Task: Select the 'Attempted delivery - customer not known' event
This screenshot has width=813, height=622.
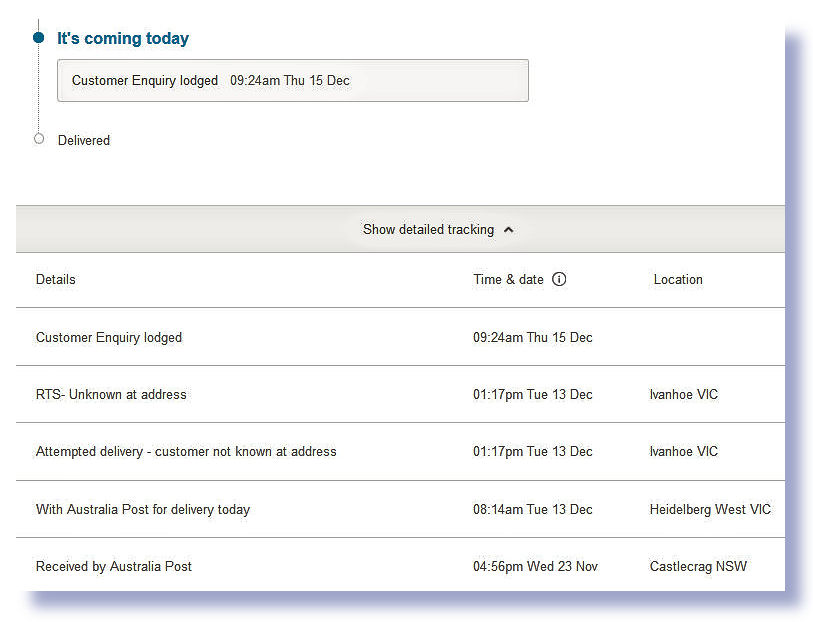Action: [x=186, y=452]
